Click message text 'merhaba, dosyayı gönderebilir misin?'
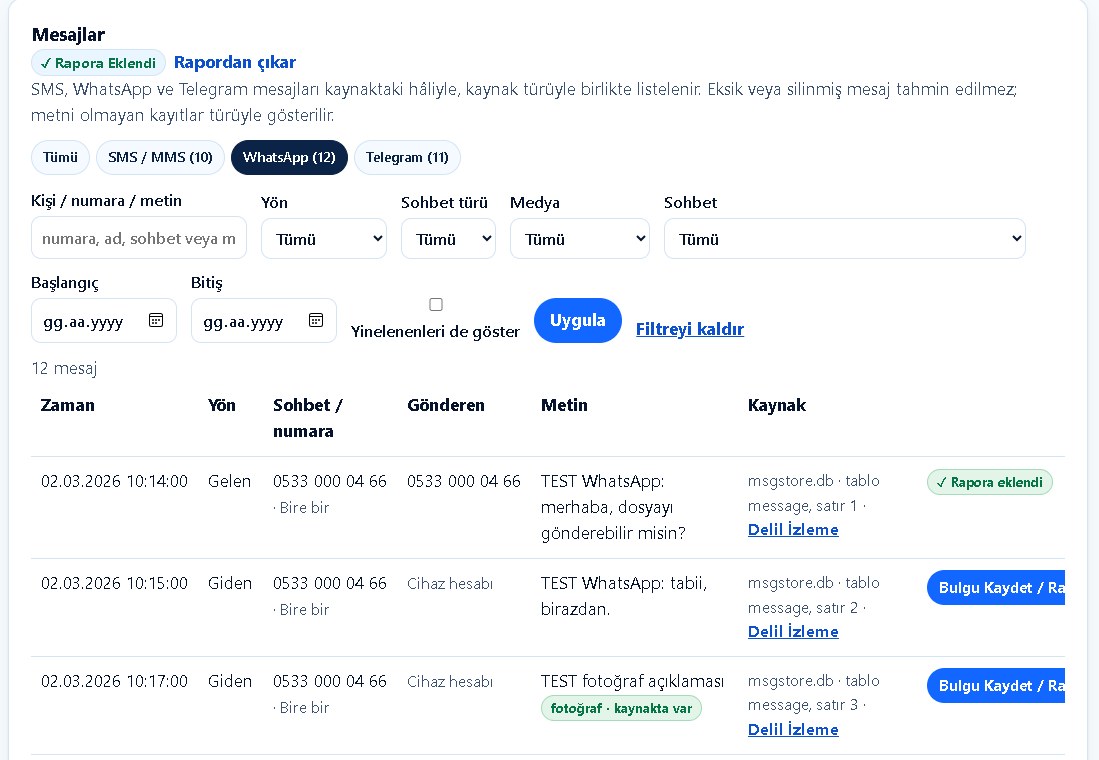This screenshot has height=760, width=1099. pos(613,520)
